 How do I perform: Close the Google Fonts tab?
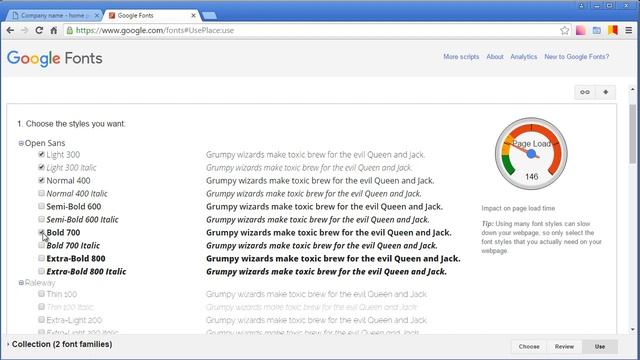coord(193,16)
